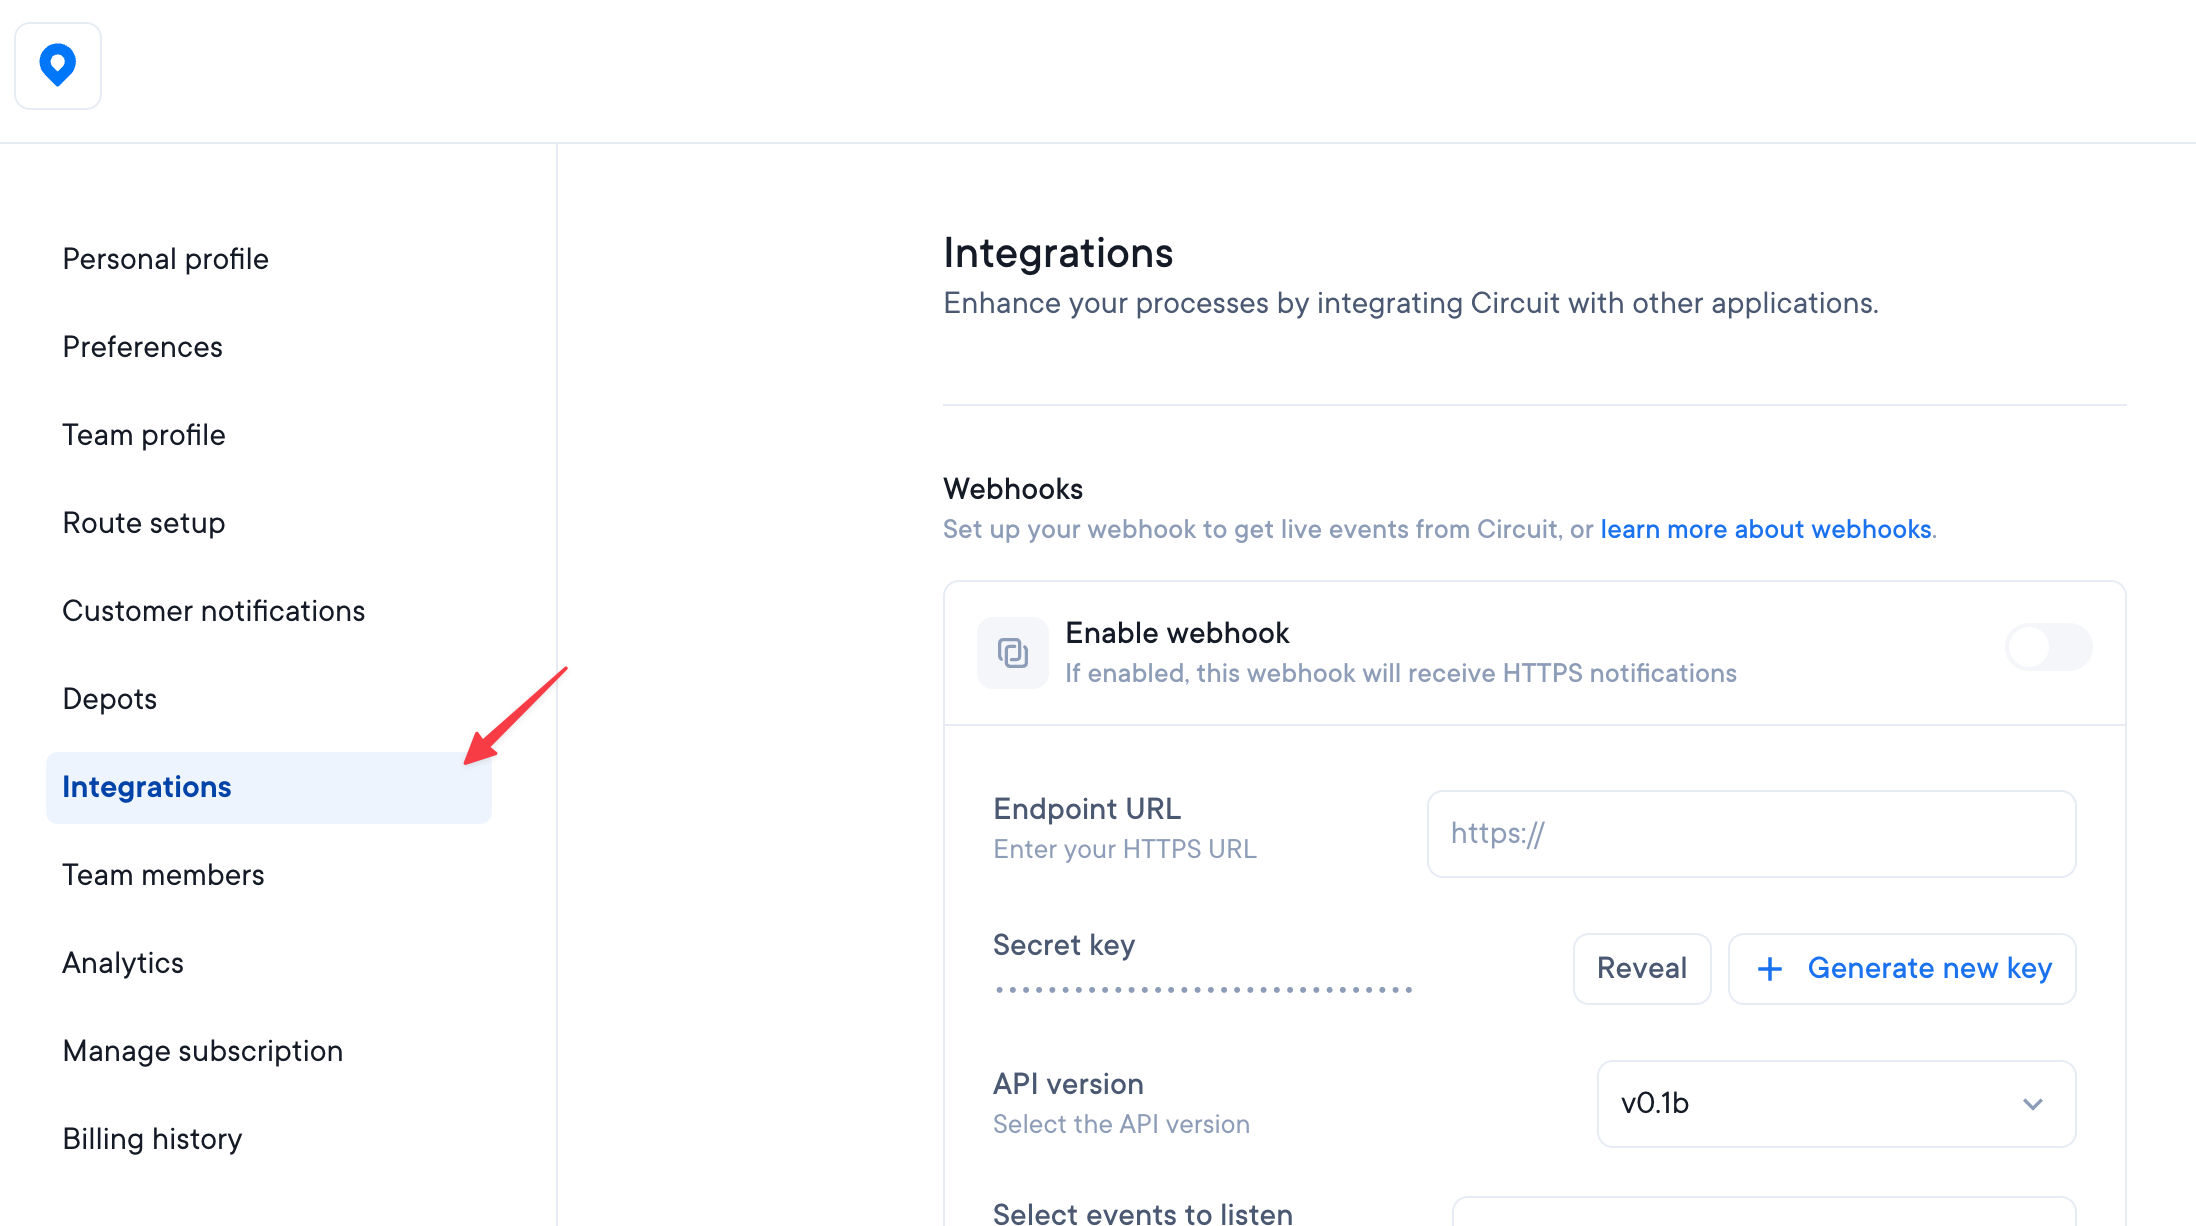
Task: Reveal the secret key
Action: 1641,968
